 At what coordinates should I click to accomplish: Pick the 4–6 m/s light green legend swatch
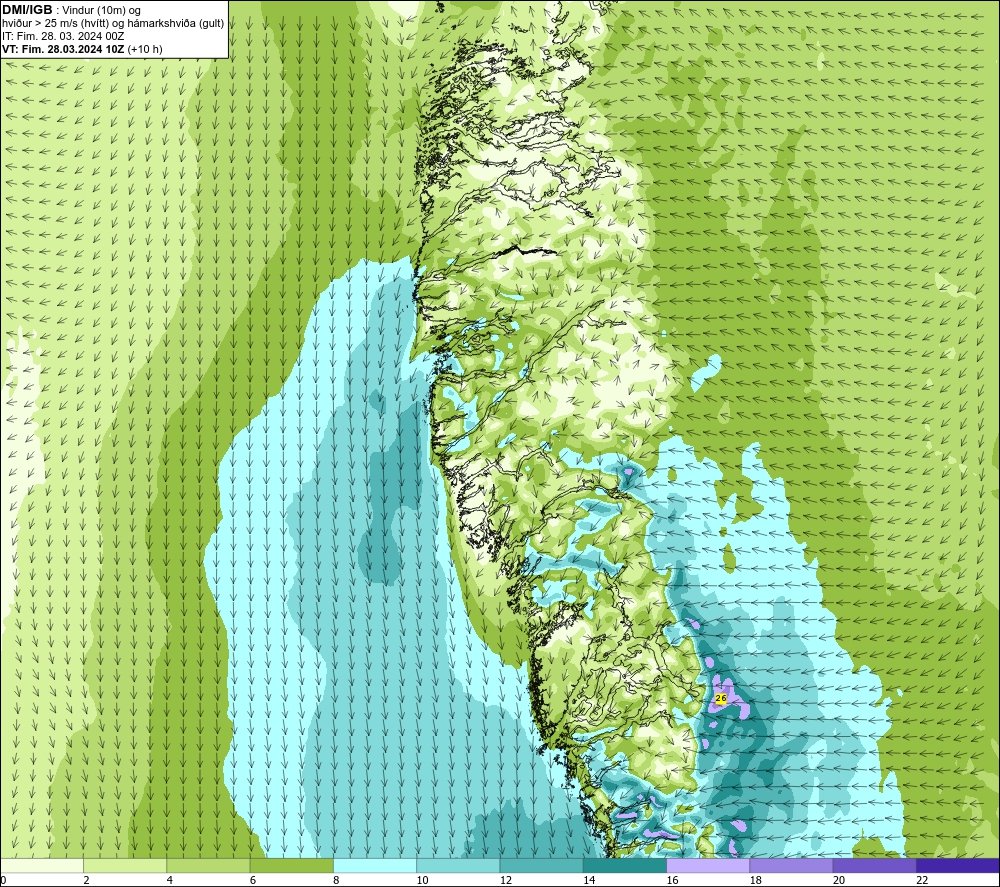tap(208, 865)
